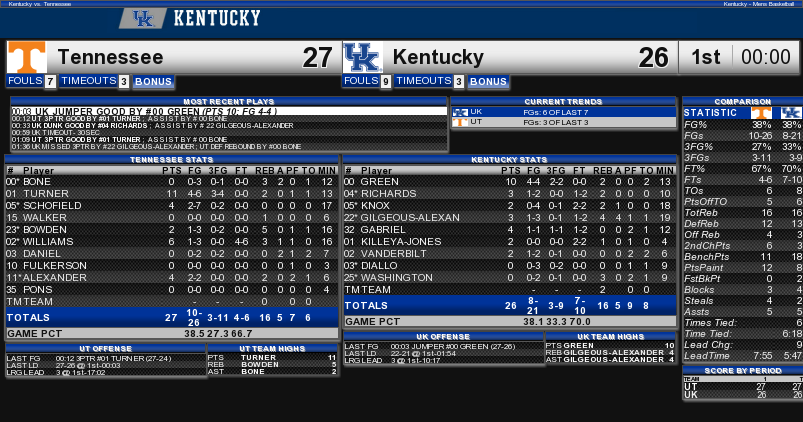803x422 pixels.
Task: Select the Tennessee Stats panel header
Action: coord(172,160)
